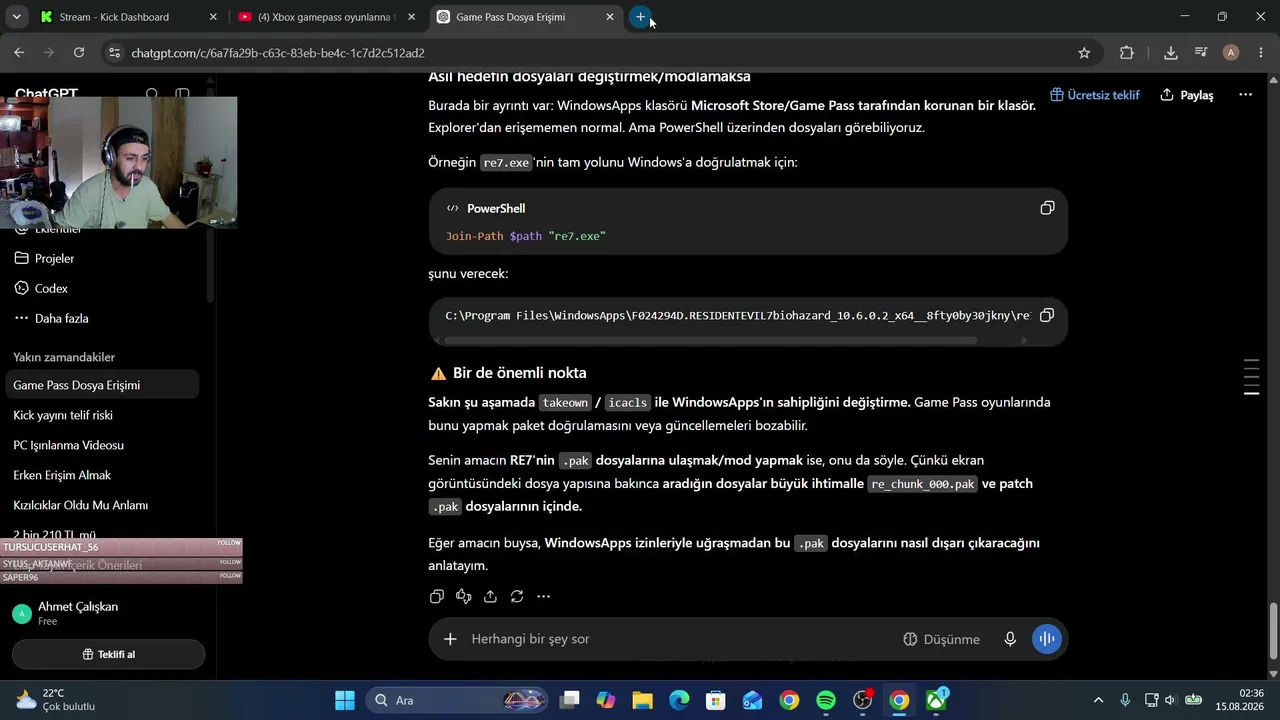The height and width of the screenshot is (720, 1280).
Task: Open Windows Start menu
Action: pyautogui.click(x=344, y=700)
